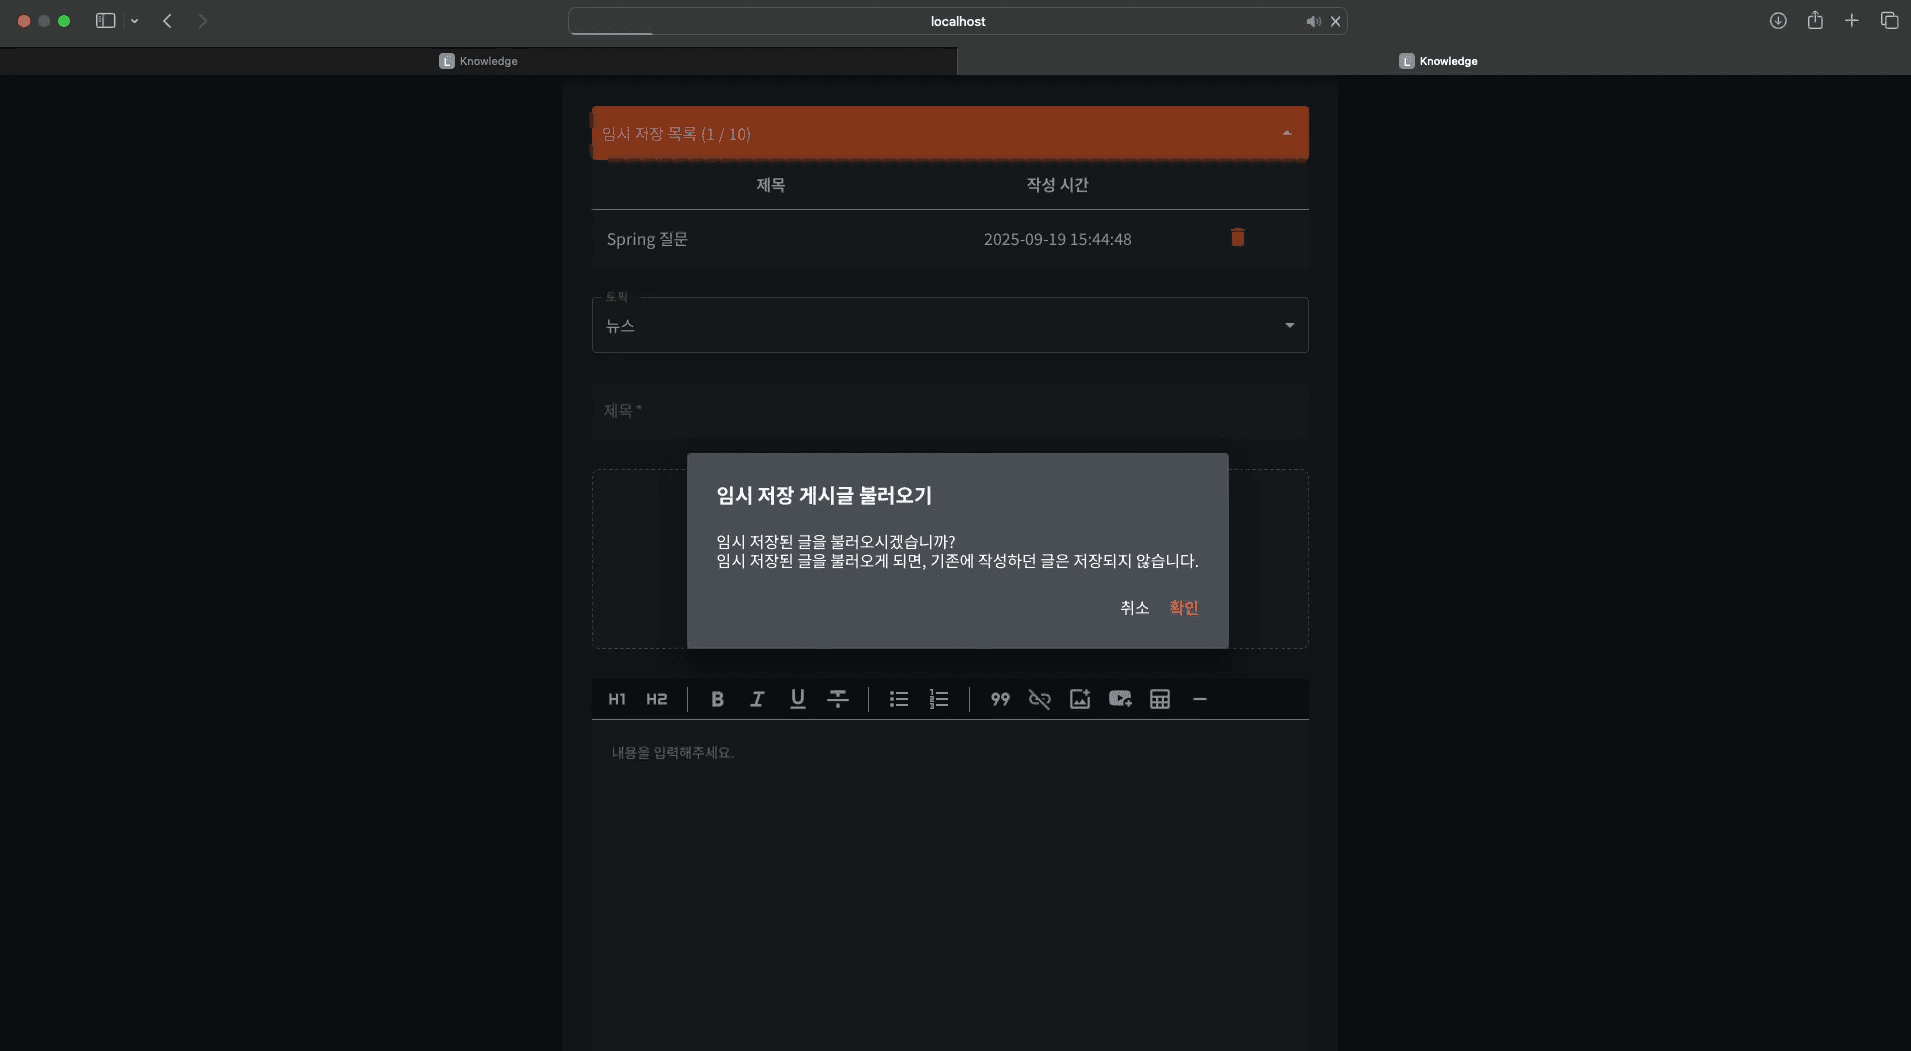Apply strikethrough formatting

(x=838, y=699)
